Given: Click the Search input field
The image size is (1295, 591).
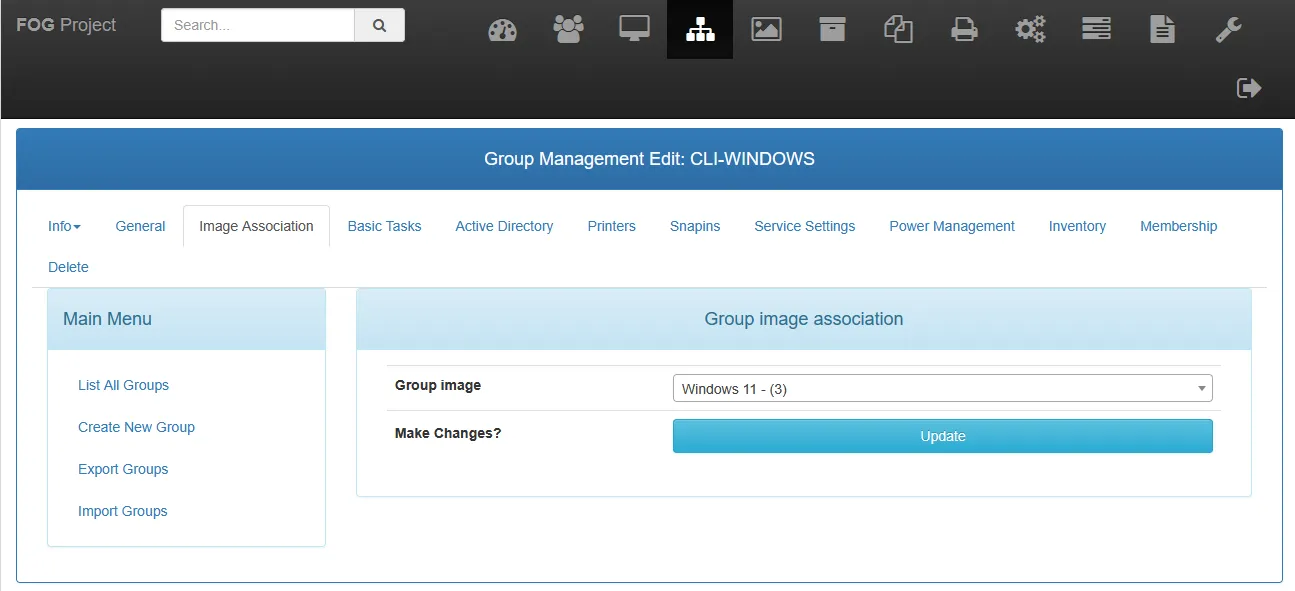Looking at the screenshot, I should click(258, 26).
